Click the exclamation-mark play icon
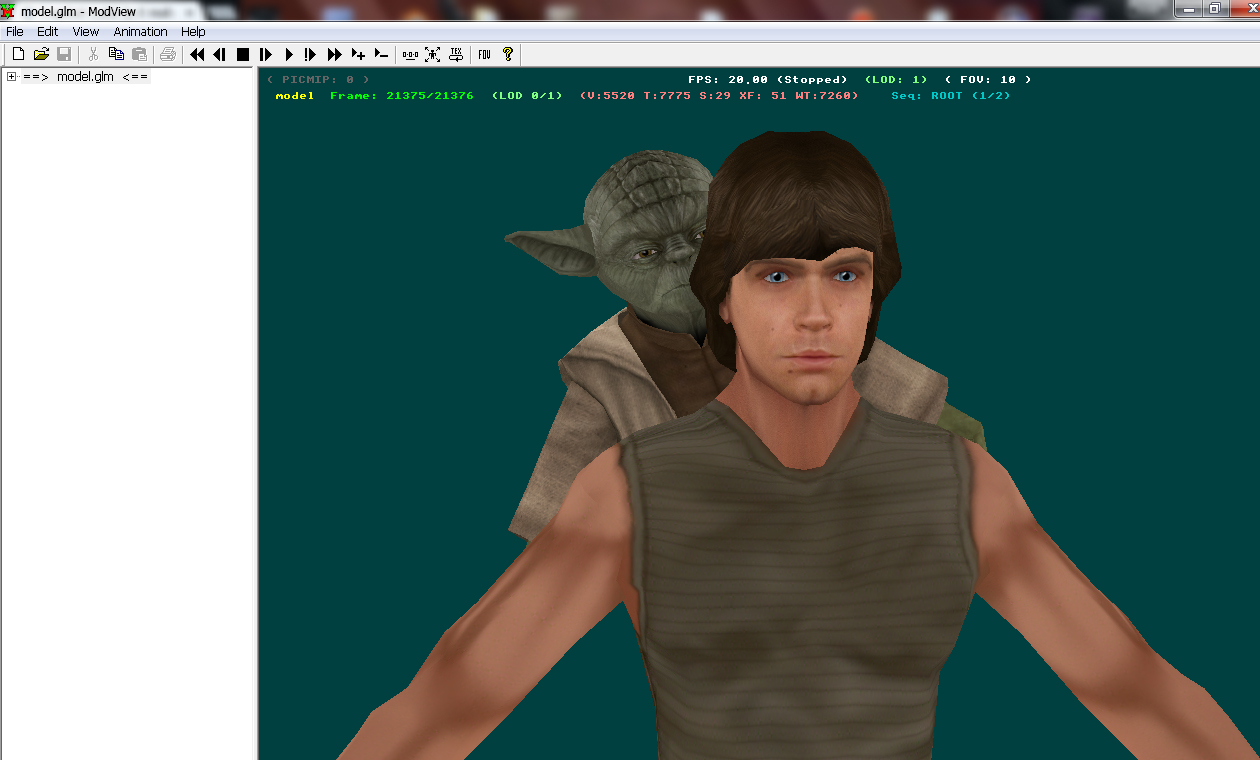 pos(311,54)
